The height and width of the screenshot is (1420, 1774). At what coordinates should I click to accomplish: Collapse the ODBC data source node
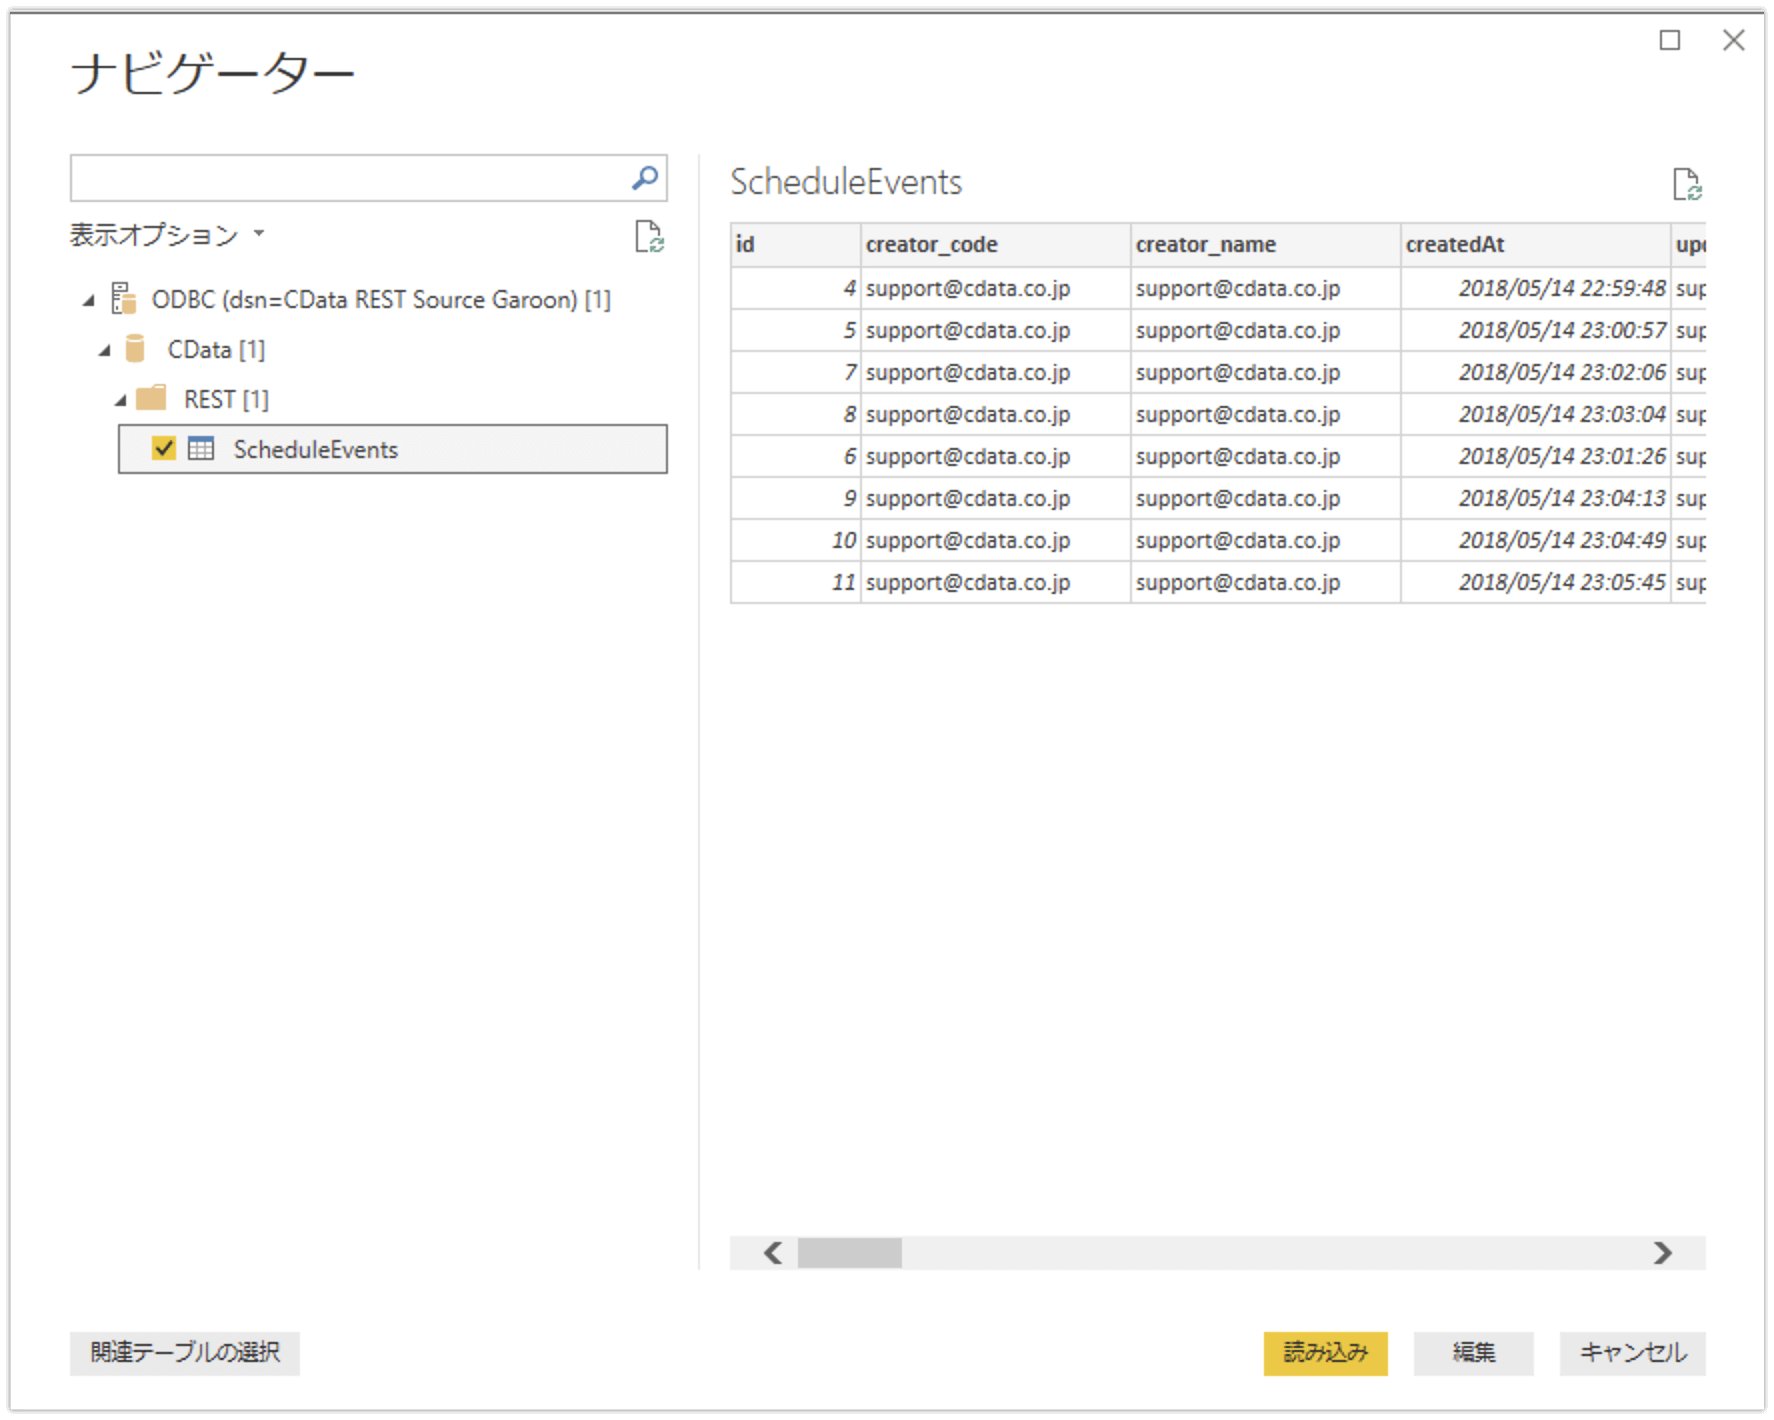[x=89, y=300]
